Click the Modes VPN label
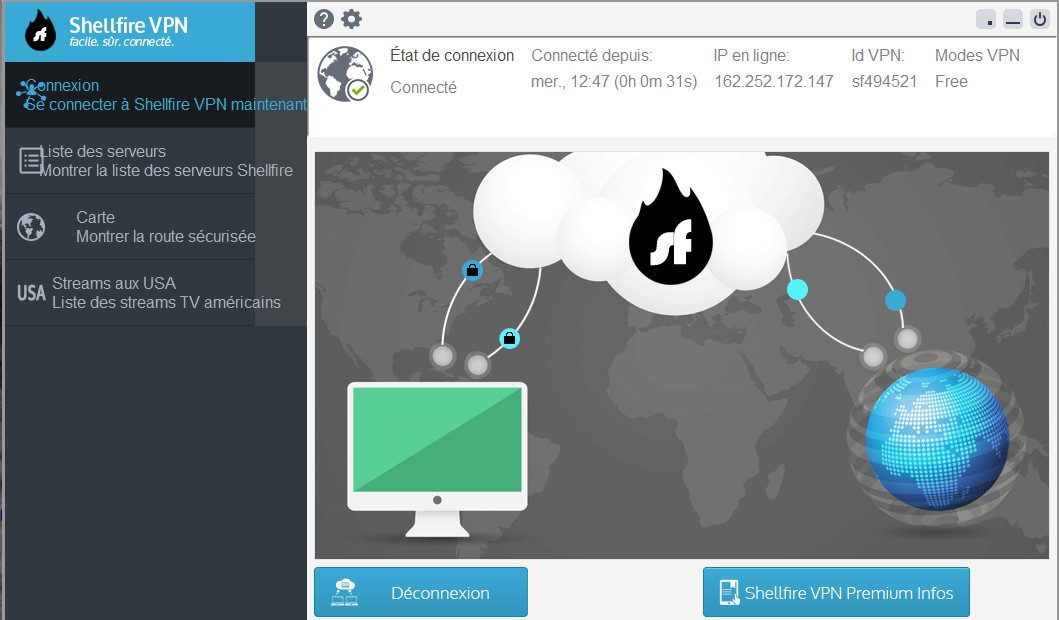The image size is (1059, 620). pyautogui.click(x=977, y=55)
